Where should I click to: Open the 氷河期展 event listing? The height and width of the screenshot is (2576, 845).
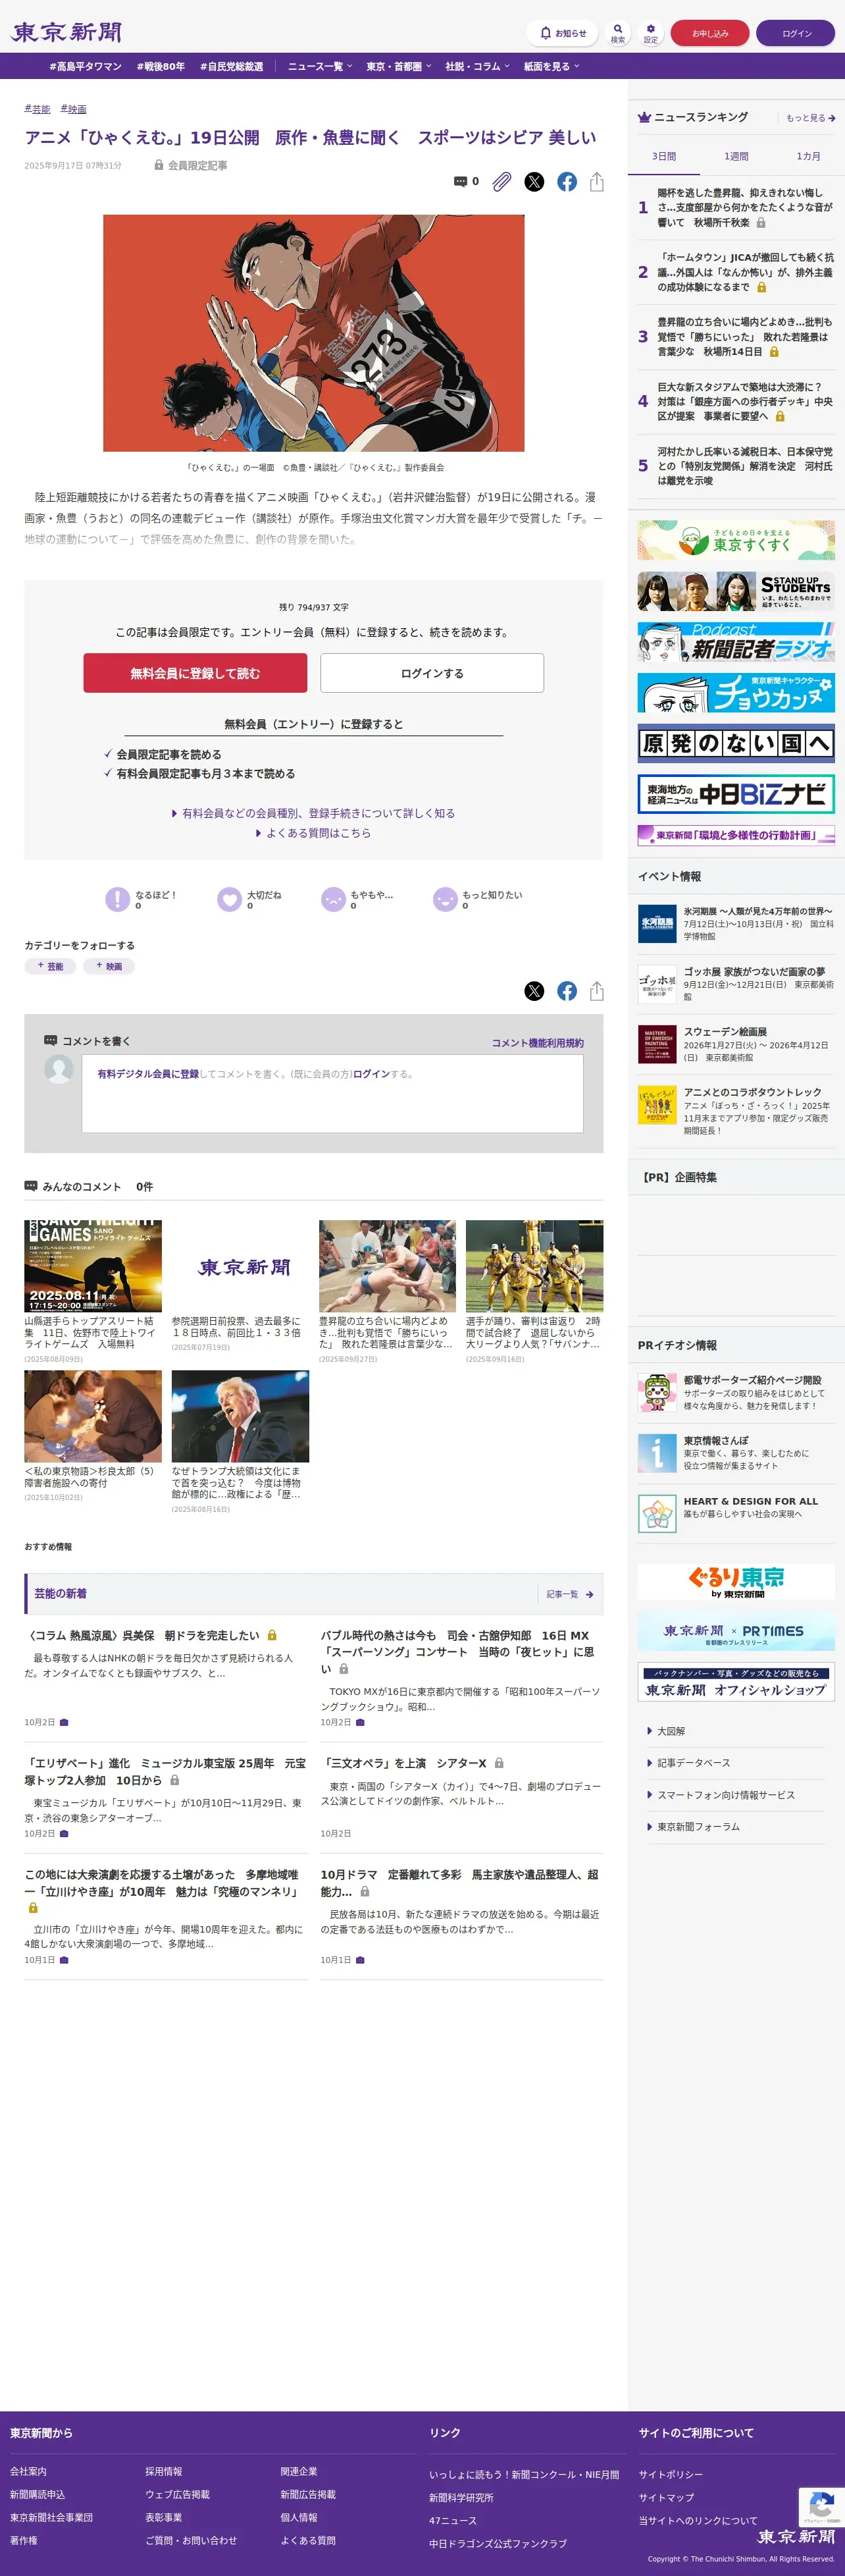click(x=736, y=923)
